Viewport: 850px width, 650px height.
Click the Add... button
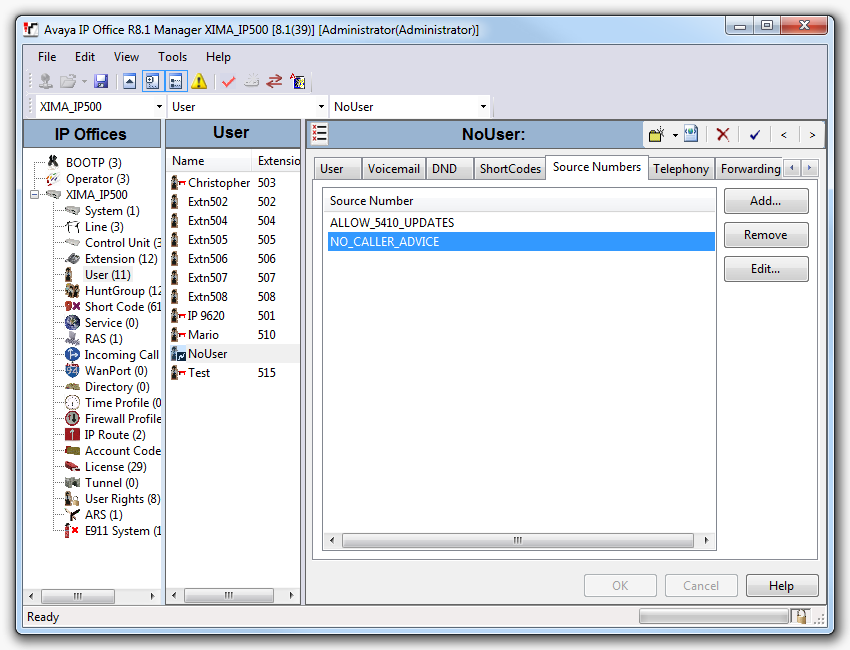765,201
